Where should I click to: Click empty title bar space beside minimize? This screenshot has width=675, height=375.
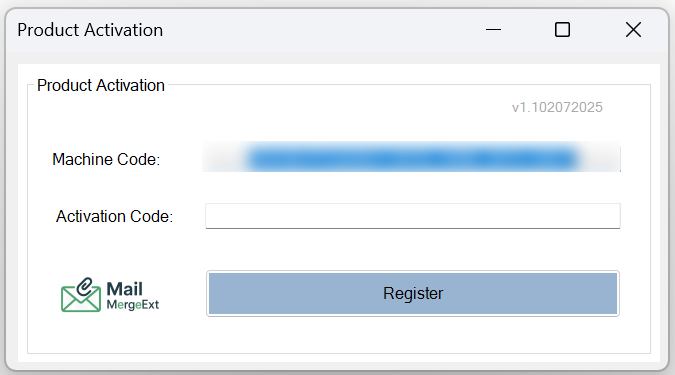[323, 30]
